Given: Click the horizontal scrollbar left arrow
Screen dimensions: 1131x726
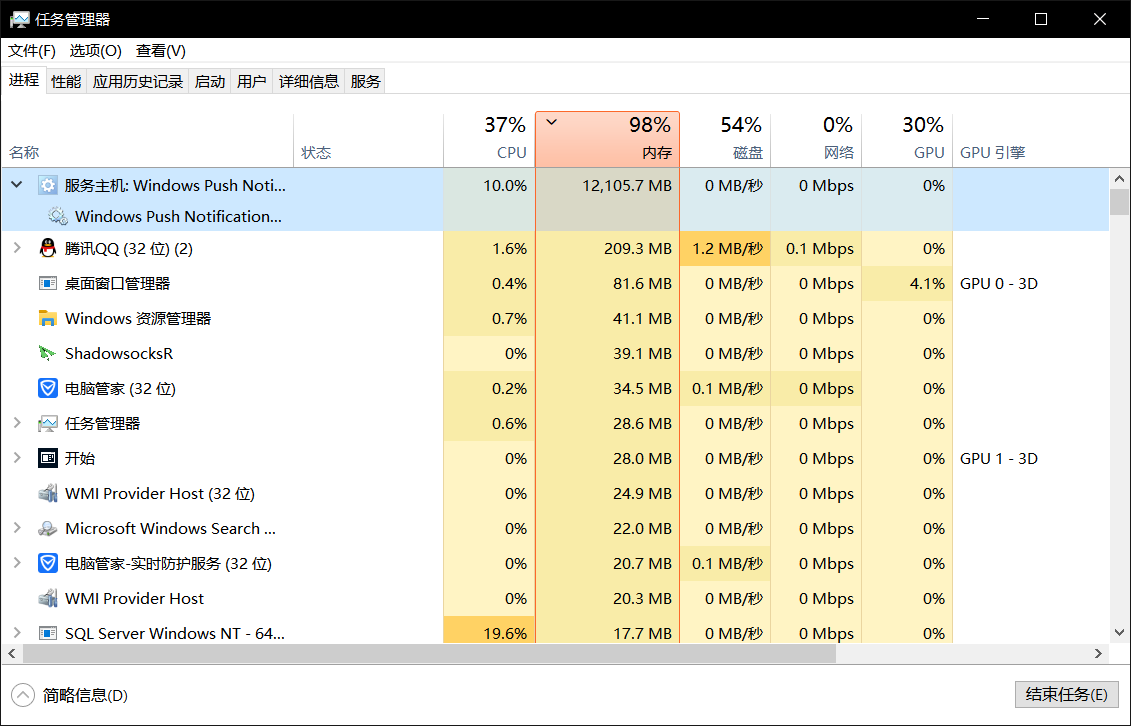Looking at the screenshot, I should (x=12, y=653).
